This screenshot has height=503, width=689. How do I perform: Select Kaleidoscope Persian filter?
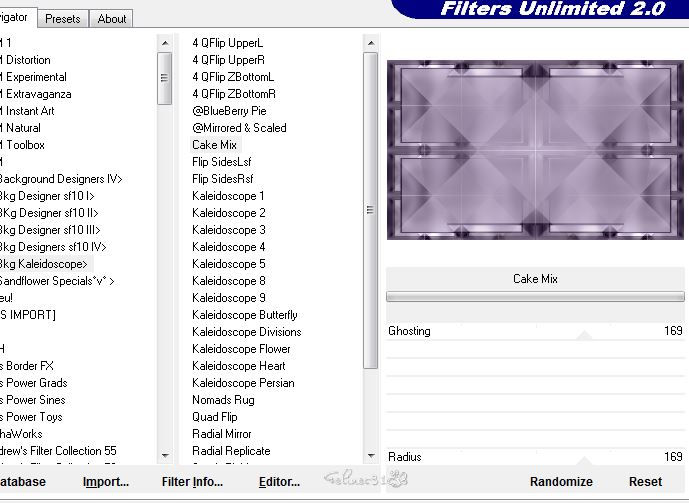tap(243, 383)
